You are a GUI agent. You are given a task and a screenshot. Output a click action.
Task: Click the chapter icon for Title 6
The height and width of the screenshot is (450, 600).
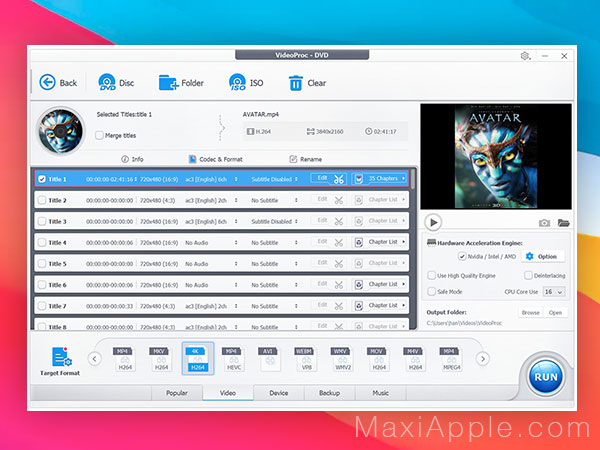click(359, 285)
